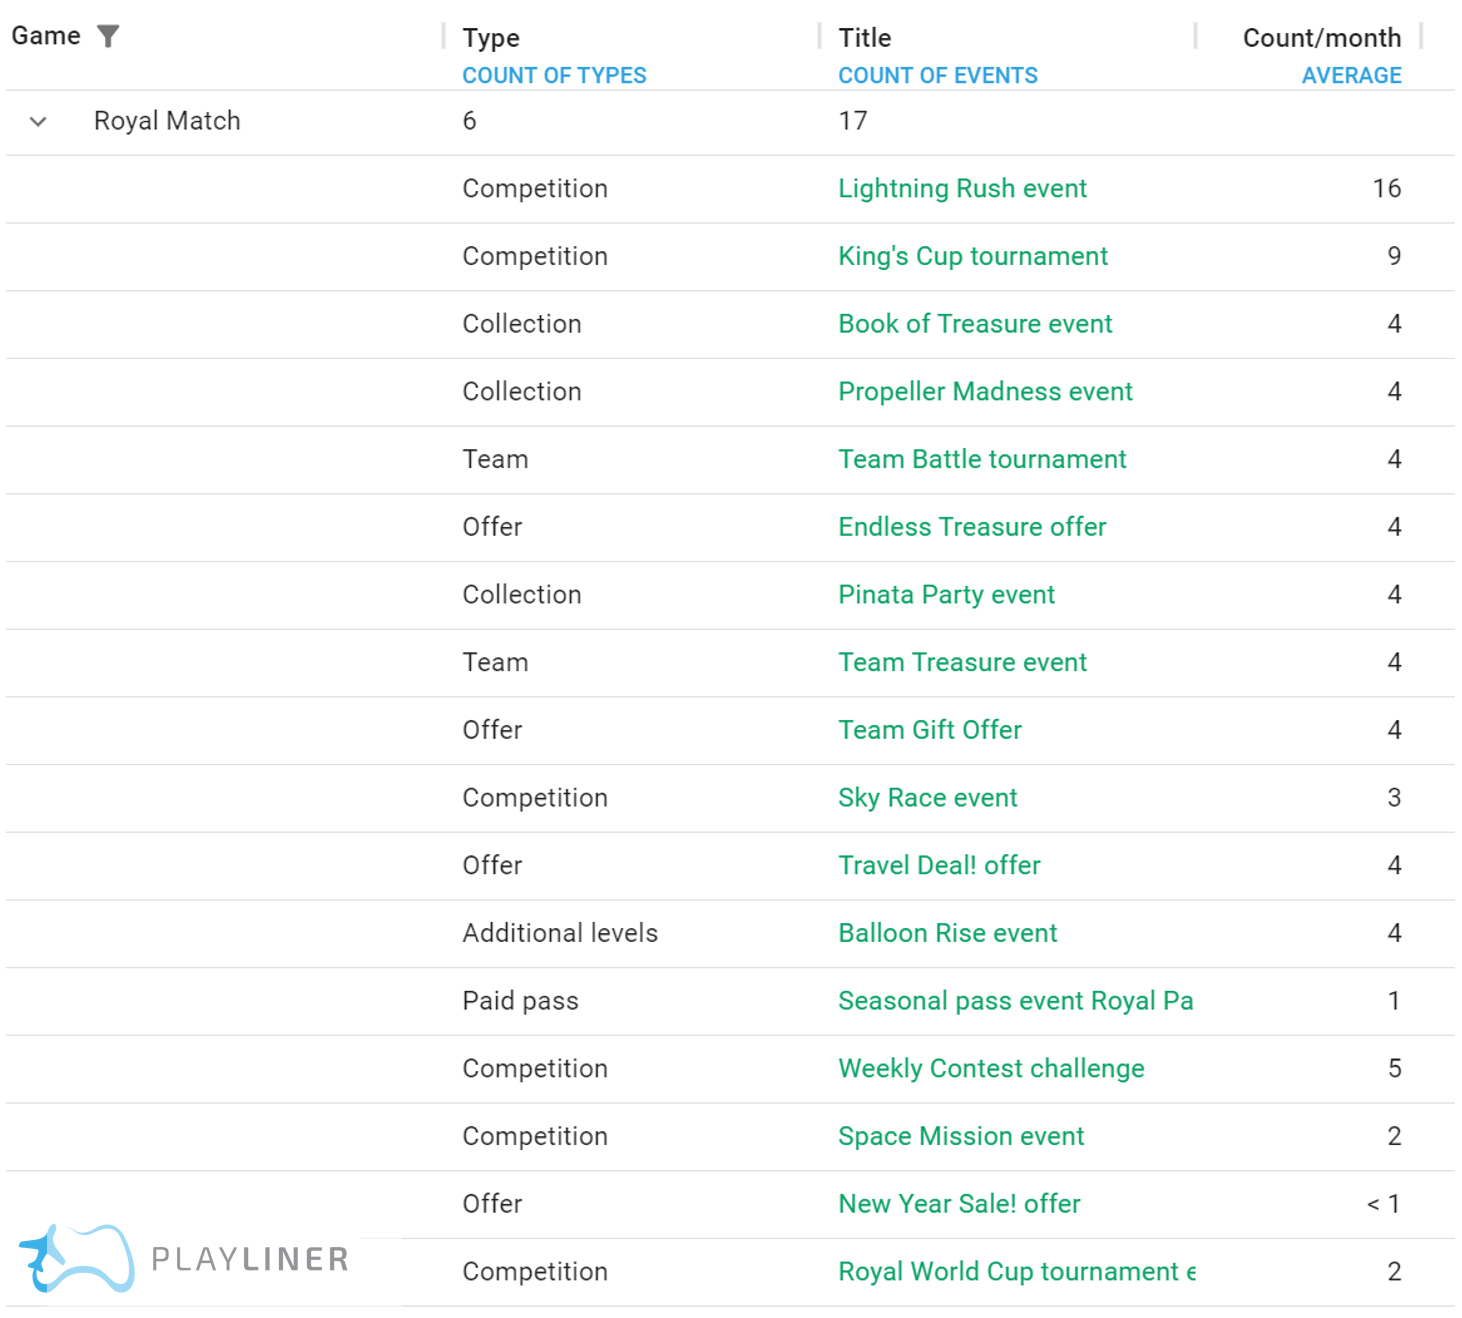
Task: Open the Endless Treasure offer link
Action: tap(972, 527)
